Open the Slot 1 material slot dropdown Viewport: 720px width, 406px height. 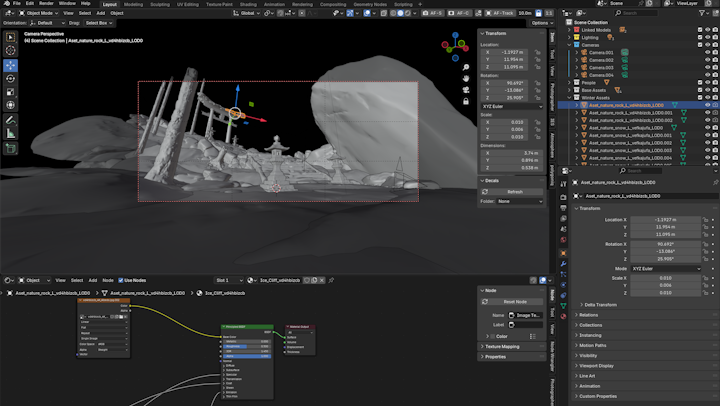click(229, 280)
